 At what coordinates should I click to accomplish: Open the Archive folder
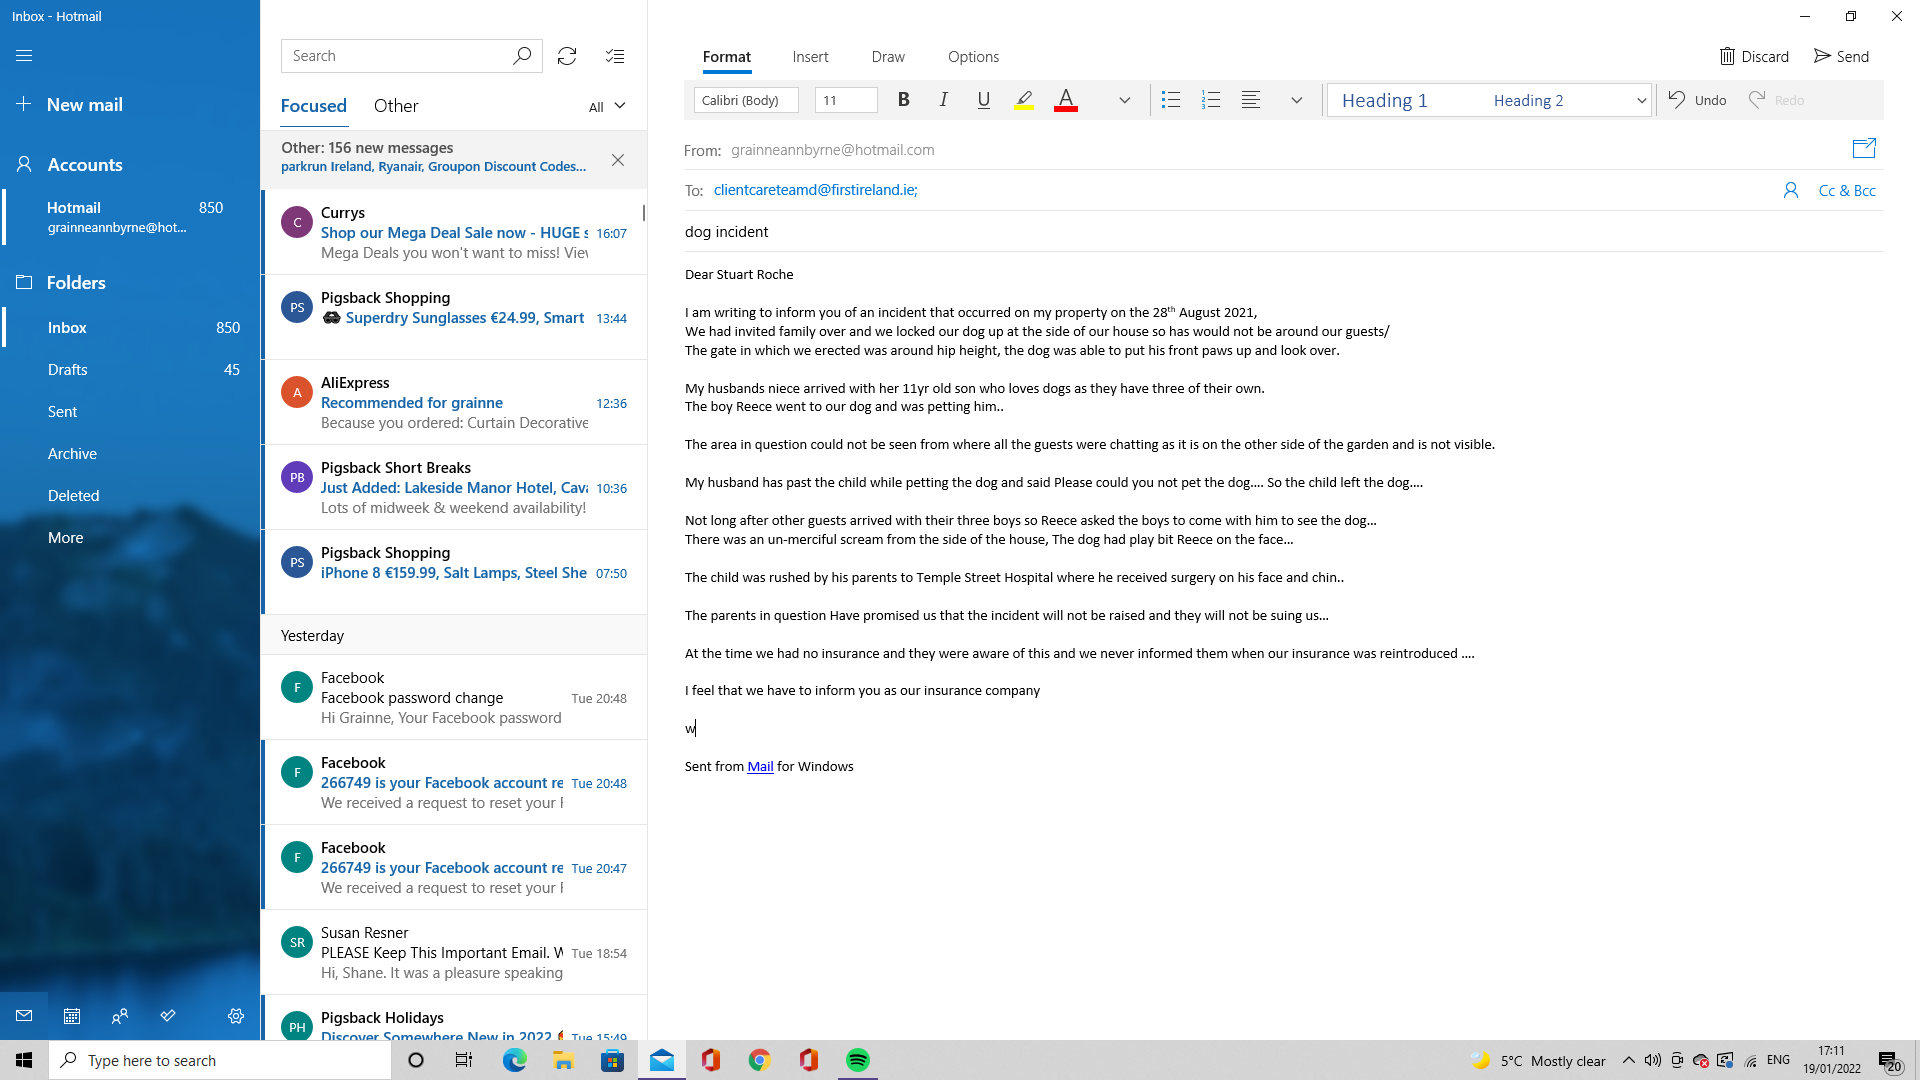[130, 454]
